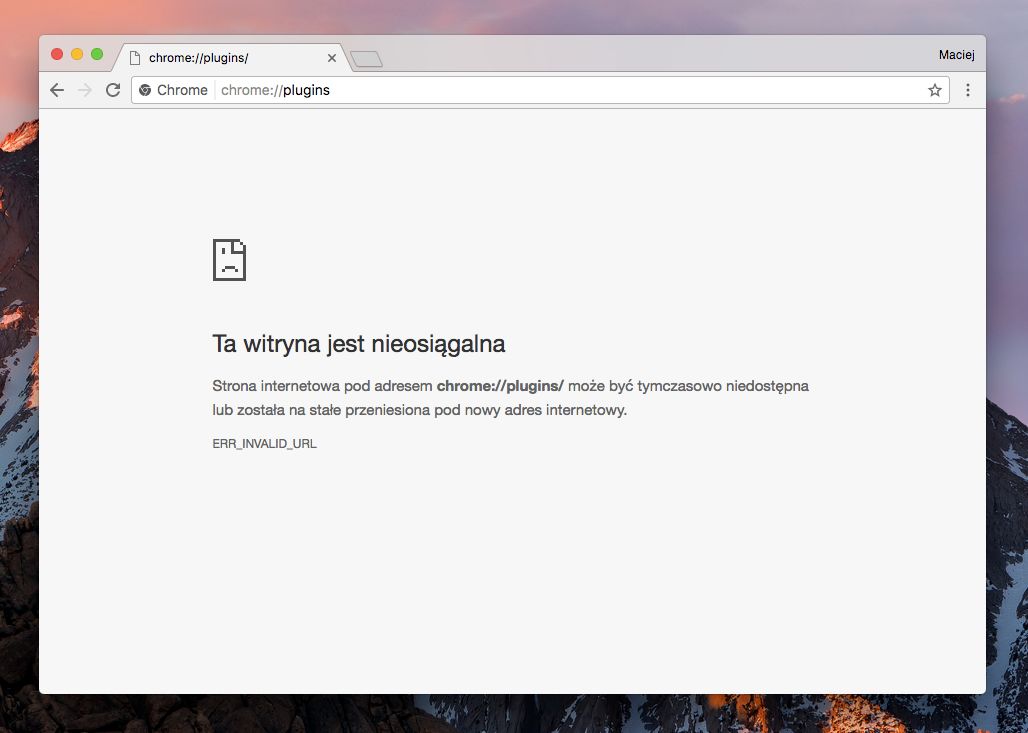Close the chrome://plugins/ tab
Viewport: 1028px width, 733px height.
(332, 58)
